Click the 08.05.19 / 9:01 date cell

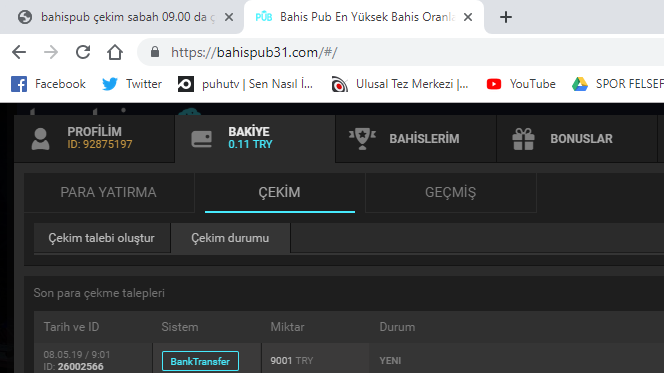pyautogui.click(x=77, y=354)
